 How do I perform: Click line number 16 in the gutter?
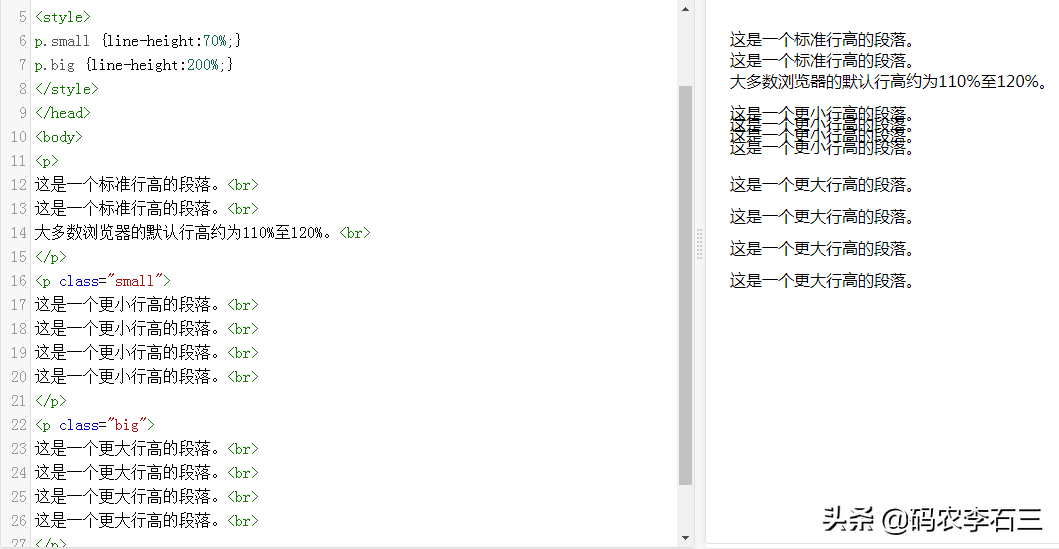coord(19,281)
